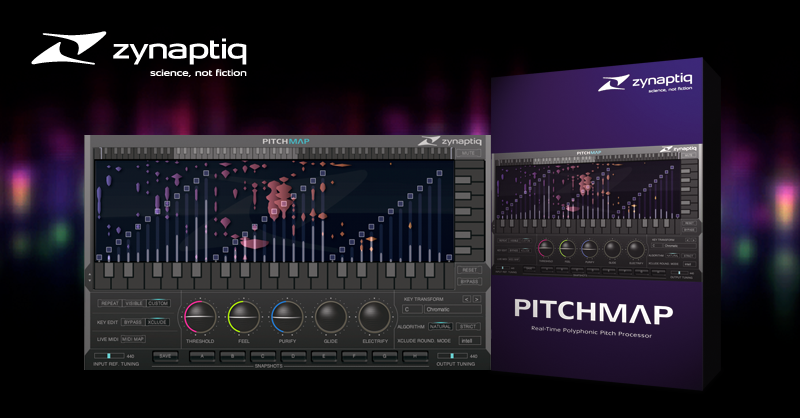This screenshot has height=418, width=800.
Task: Click the PITCHMAP title in the plugin header
Action: 286,141
